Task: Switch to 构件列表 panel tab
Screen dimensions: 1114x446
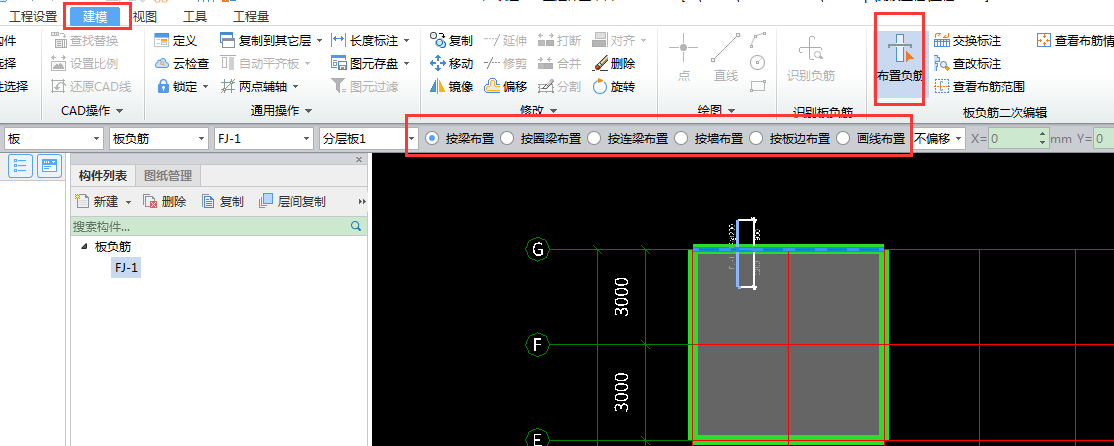Action: (x=103, y=175)
